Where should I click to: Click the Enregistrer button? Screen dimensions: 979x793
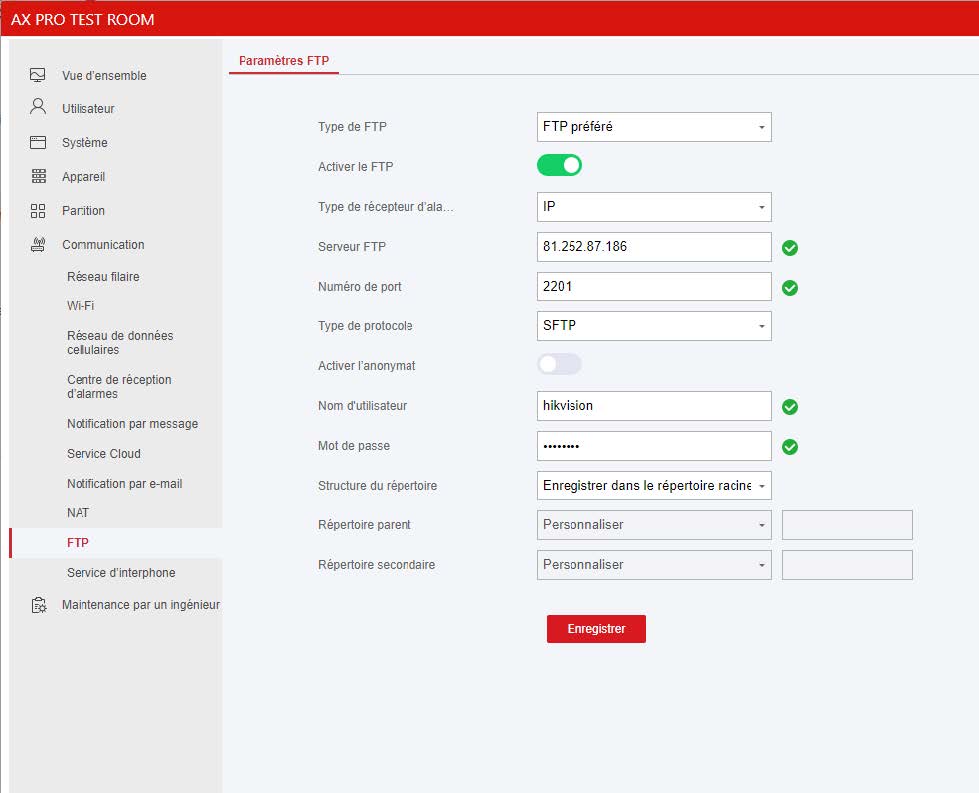595,628
